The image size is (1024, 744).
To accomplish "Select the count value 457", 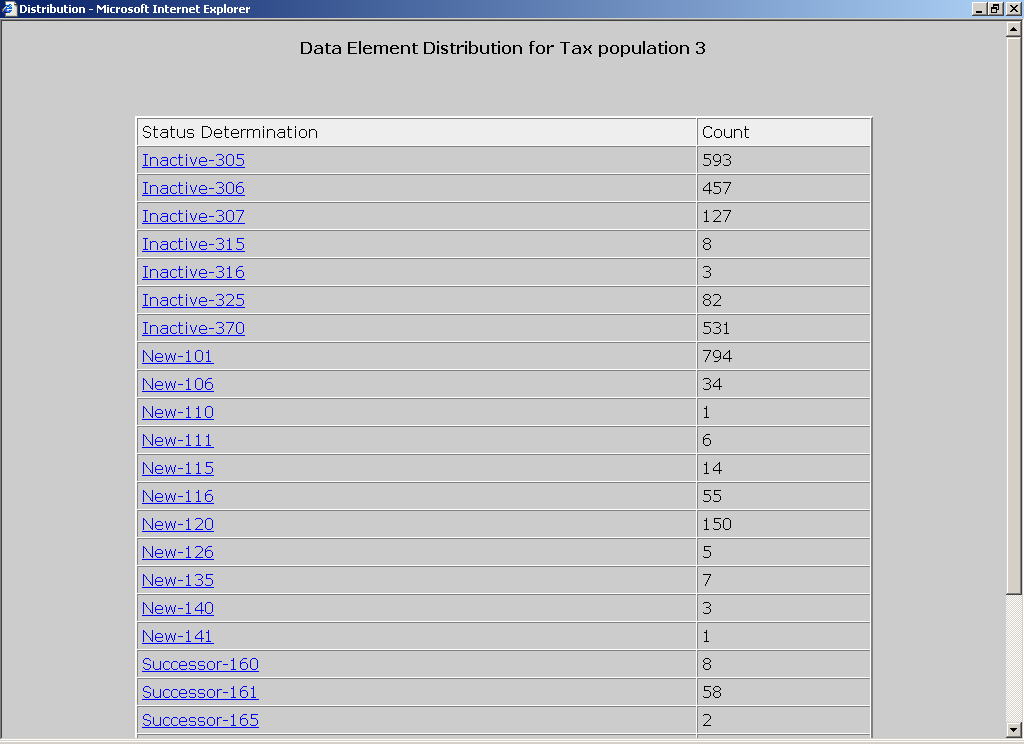I will point(717,188).
